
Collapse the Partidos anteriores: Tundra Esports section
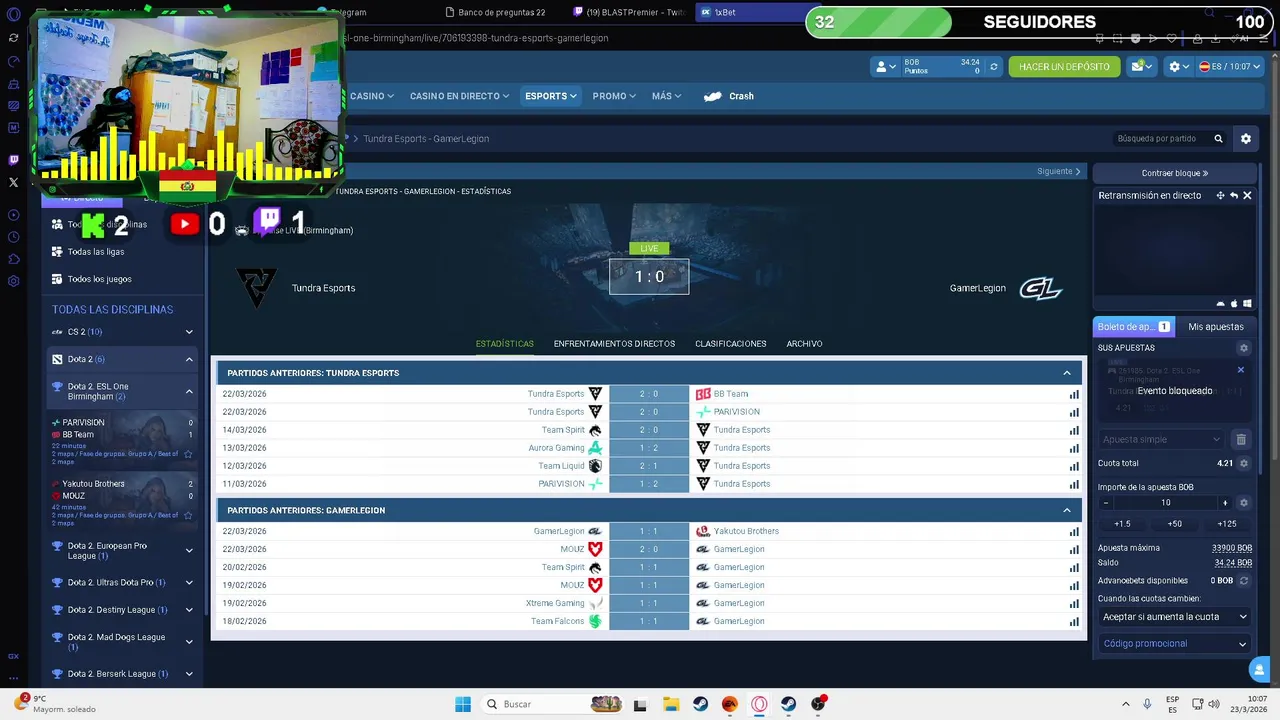1067,373
